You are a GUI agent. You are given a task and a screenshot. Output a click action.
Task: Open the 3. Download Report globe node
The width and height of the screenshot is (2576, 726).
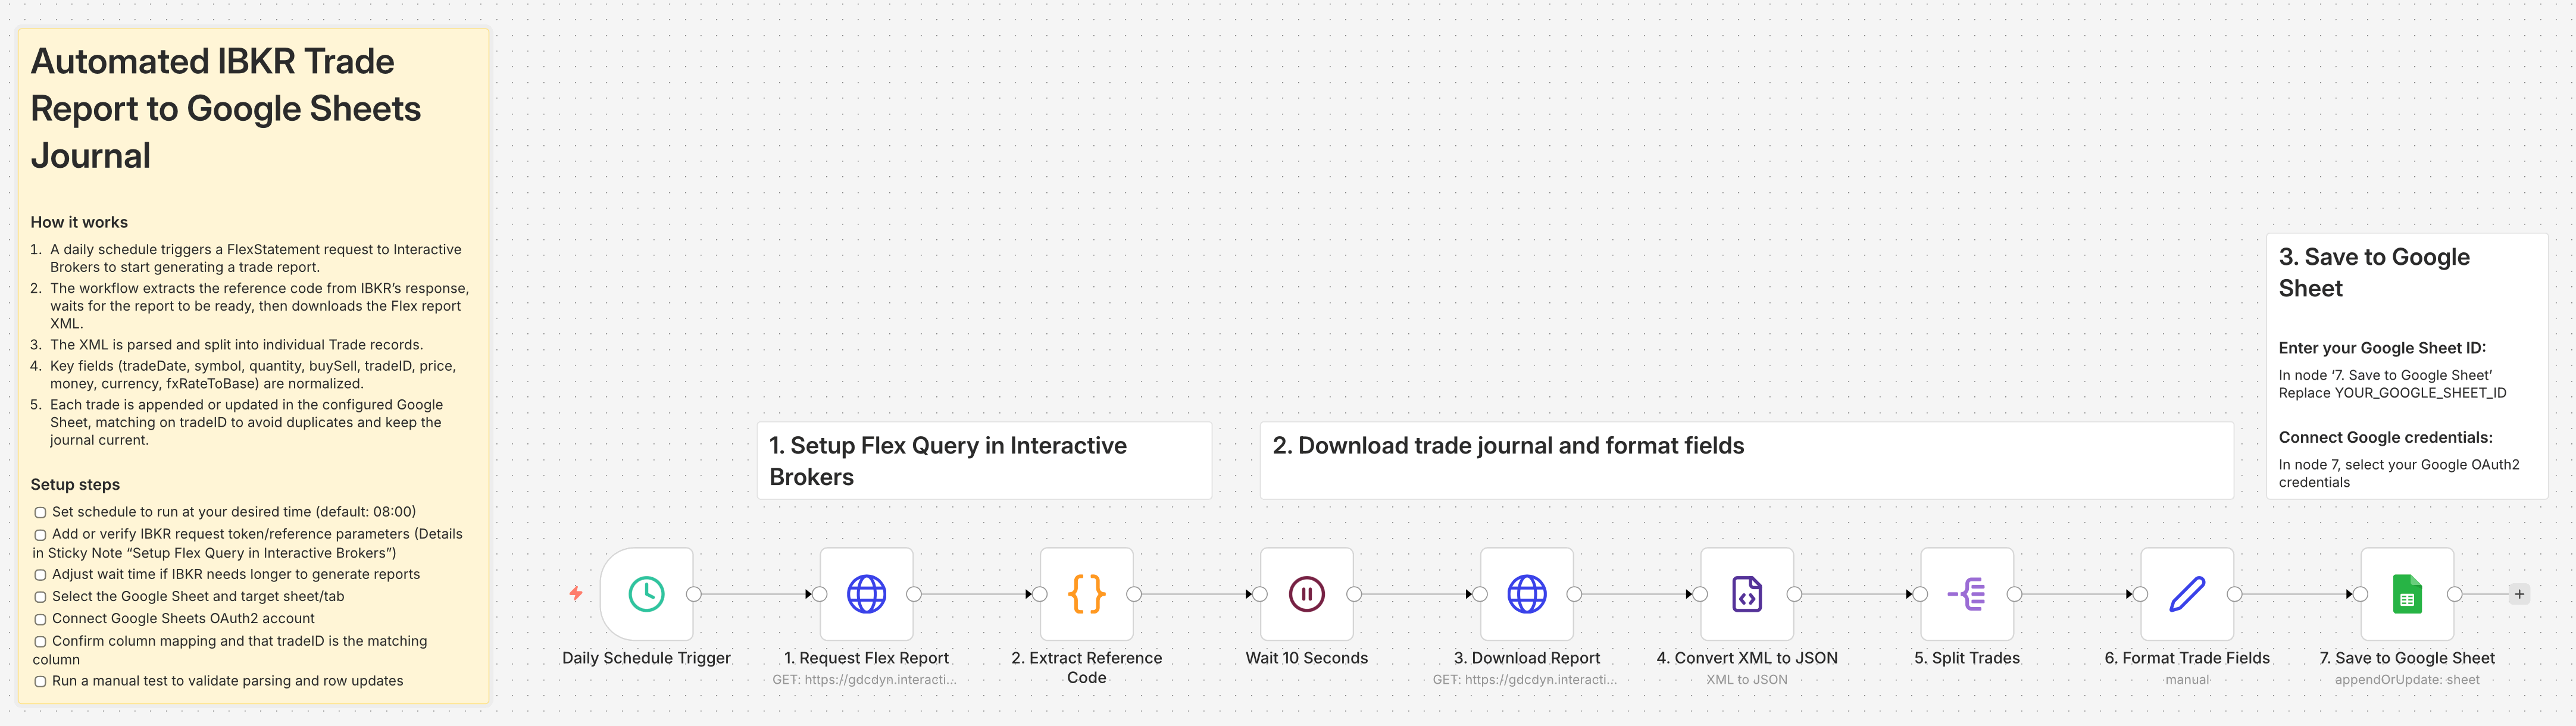coord(1526,594)
